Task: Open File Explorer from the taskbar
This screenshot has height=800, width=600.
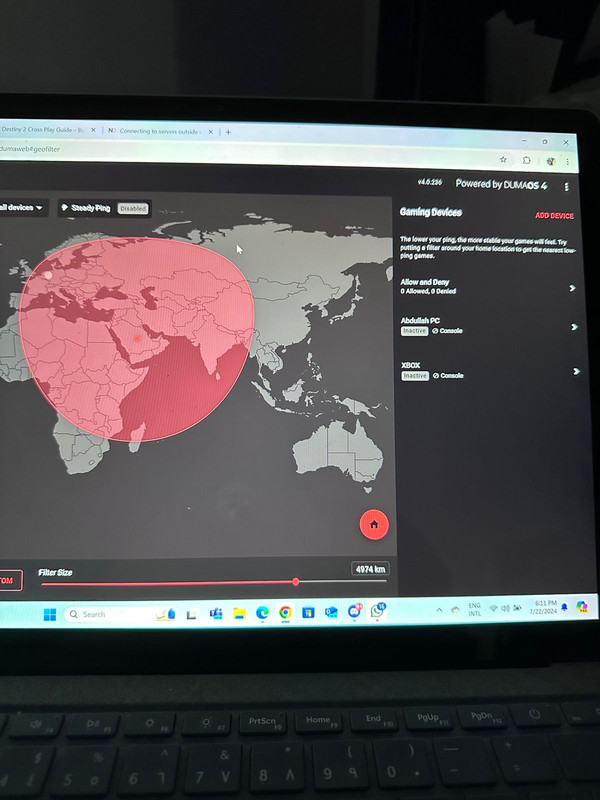Action: pos(239,613)
